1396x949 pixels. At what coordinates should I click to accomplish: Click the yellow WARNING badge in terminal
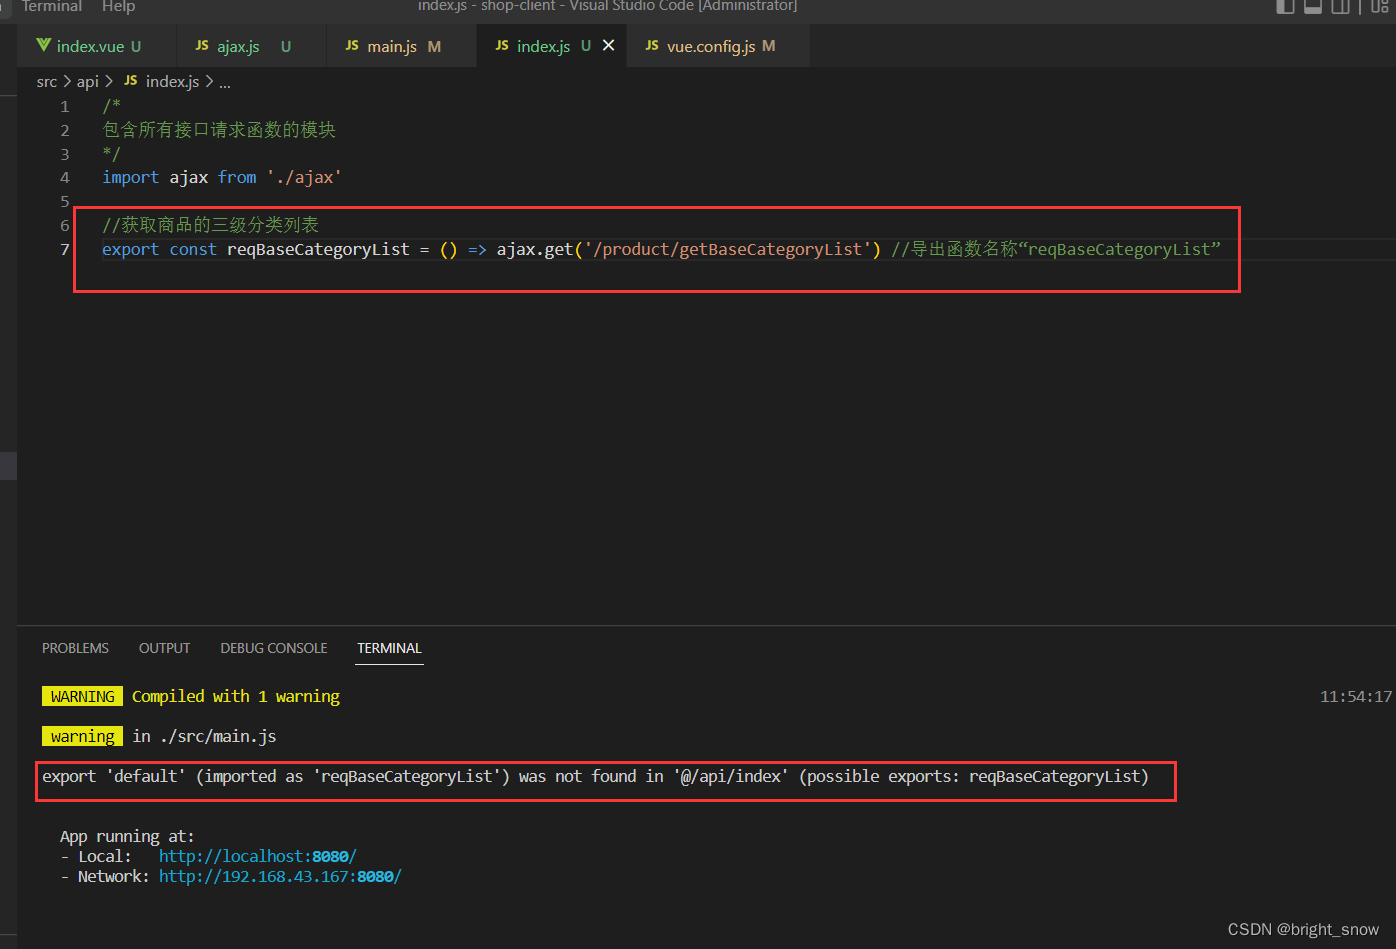click(82, 697)
